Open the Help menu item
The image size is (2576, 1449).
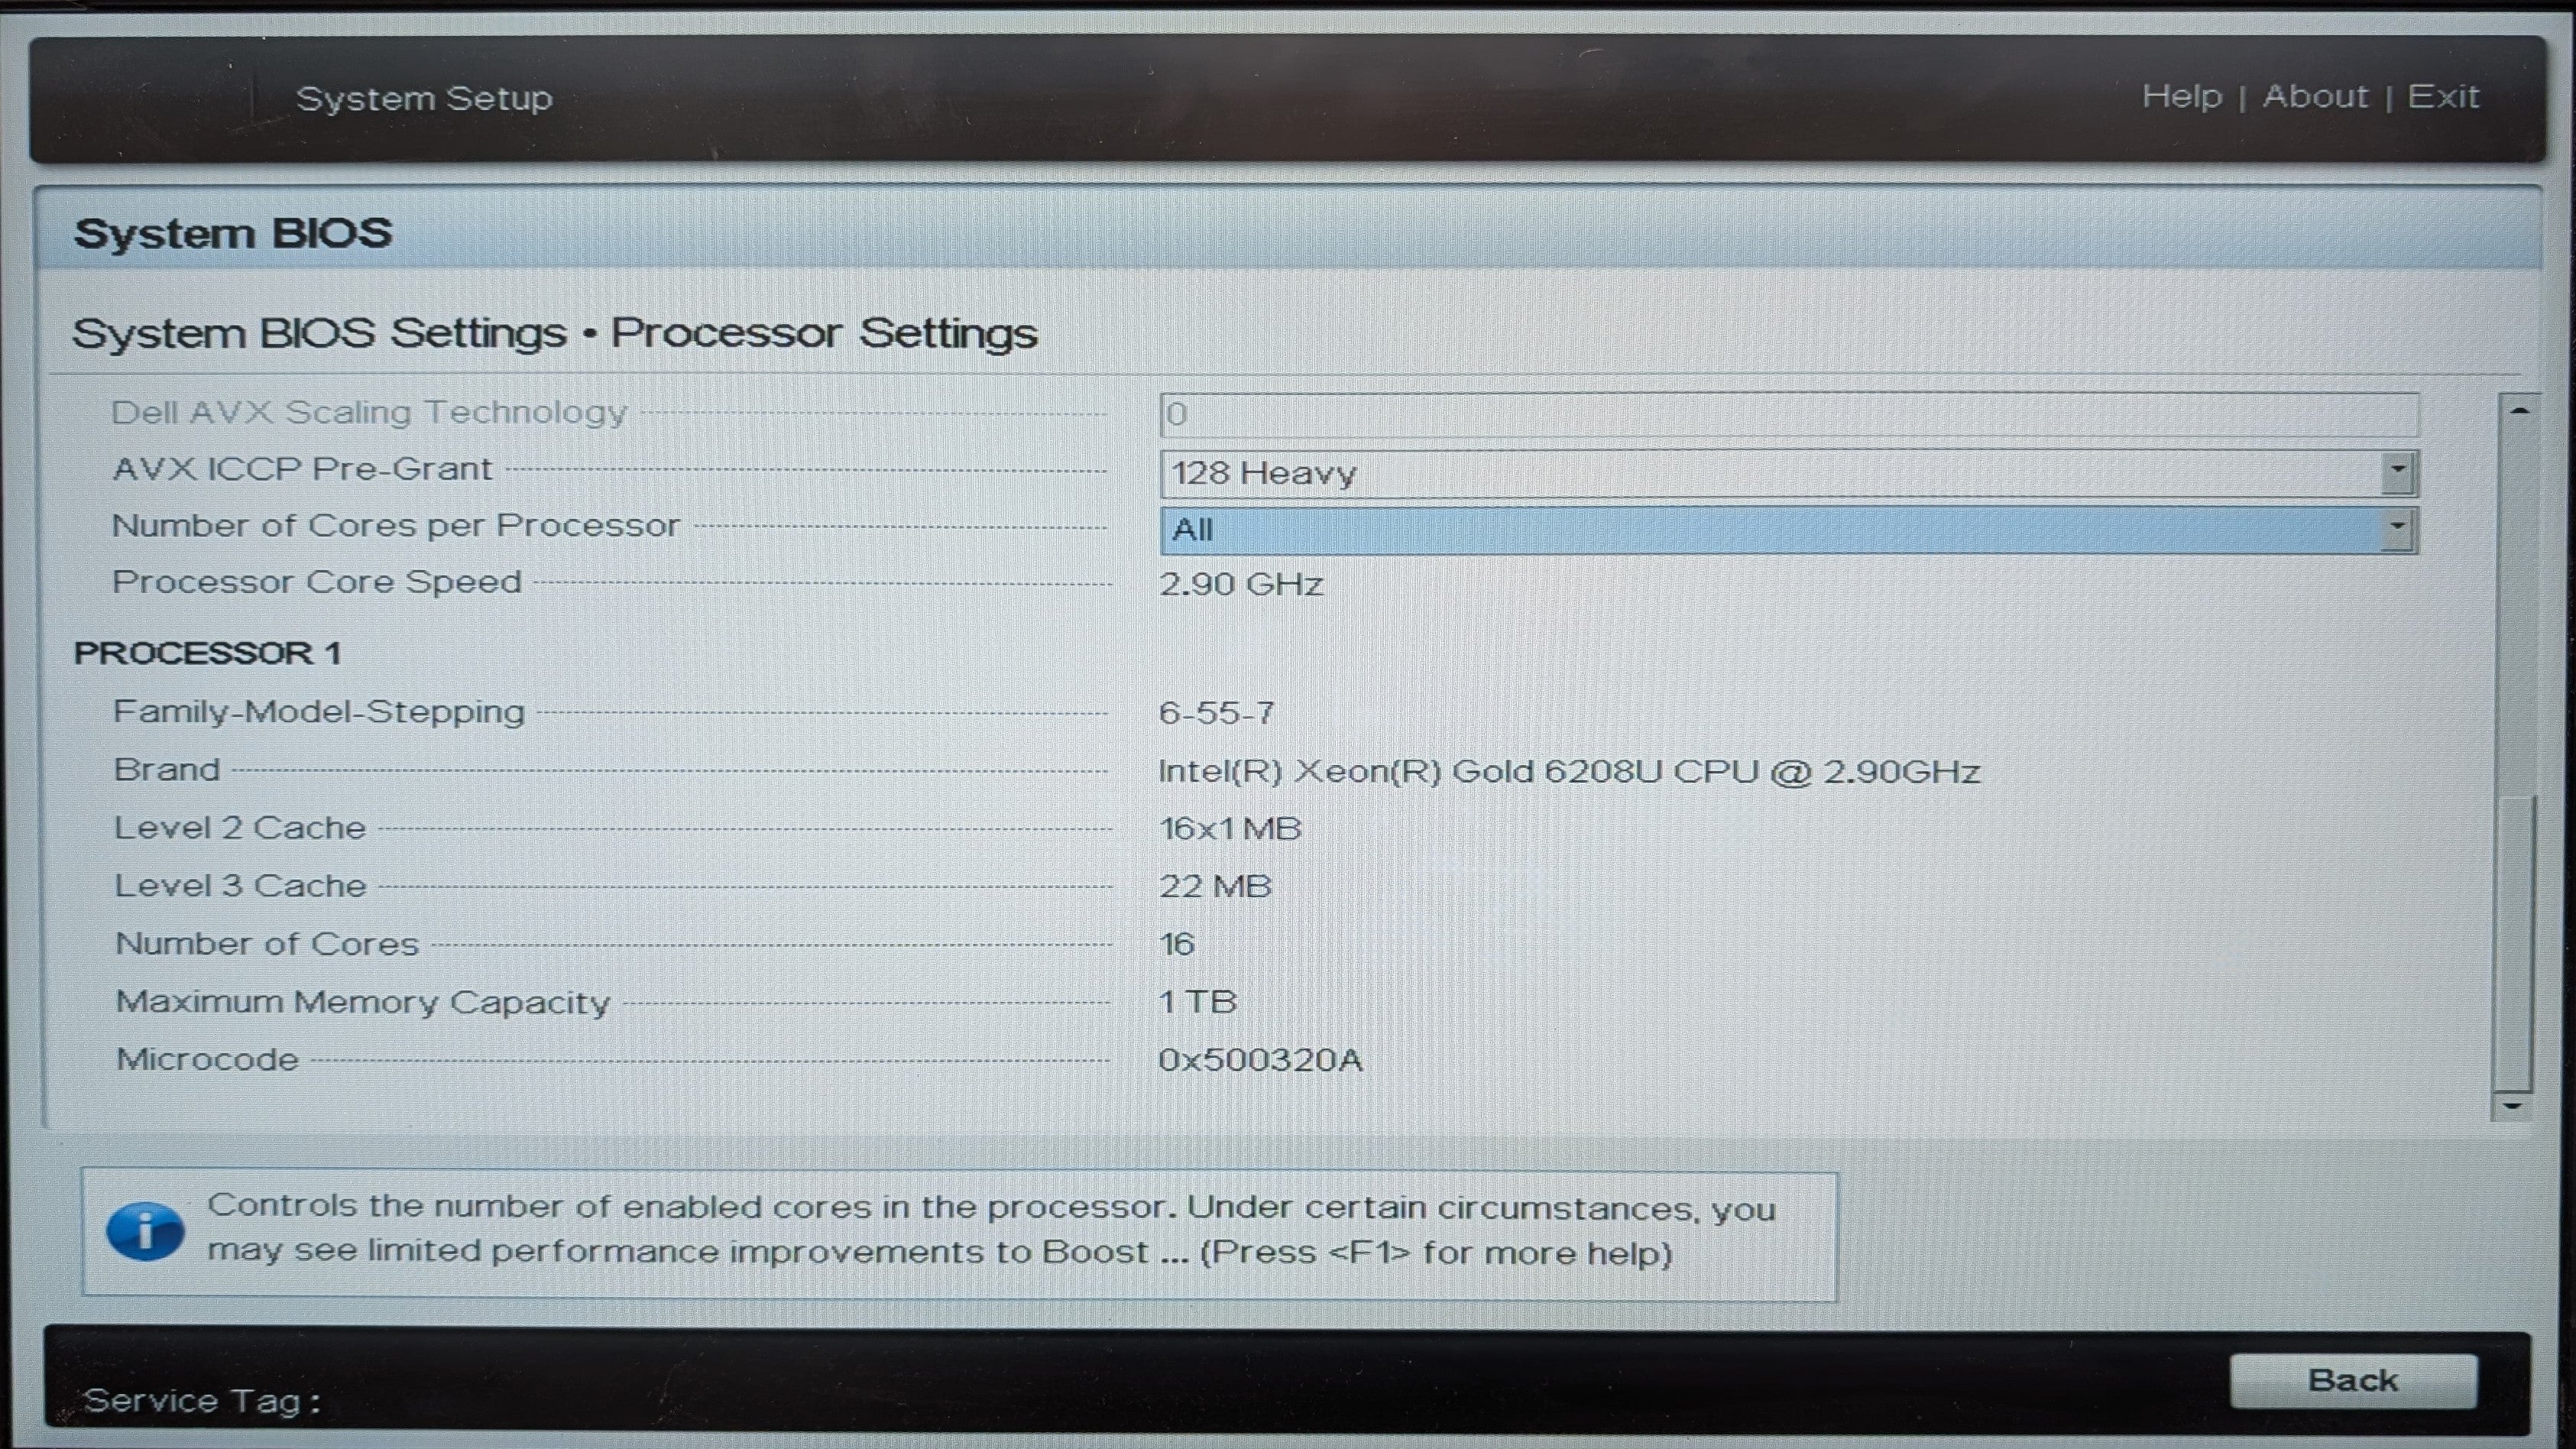tap(2181, 96)
